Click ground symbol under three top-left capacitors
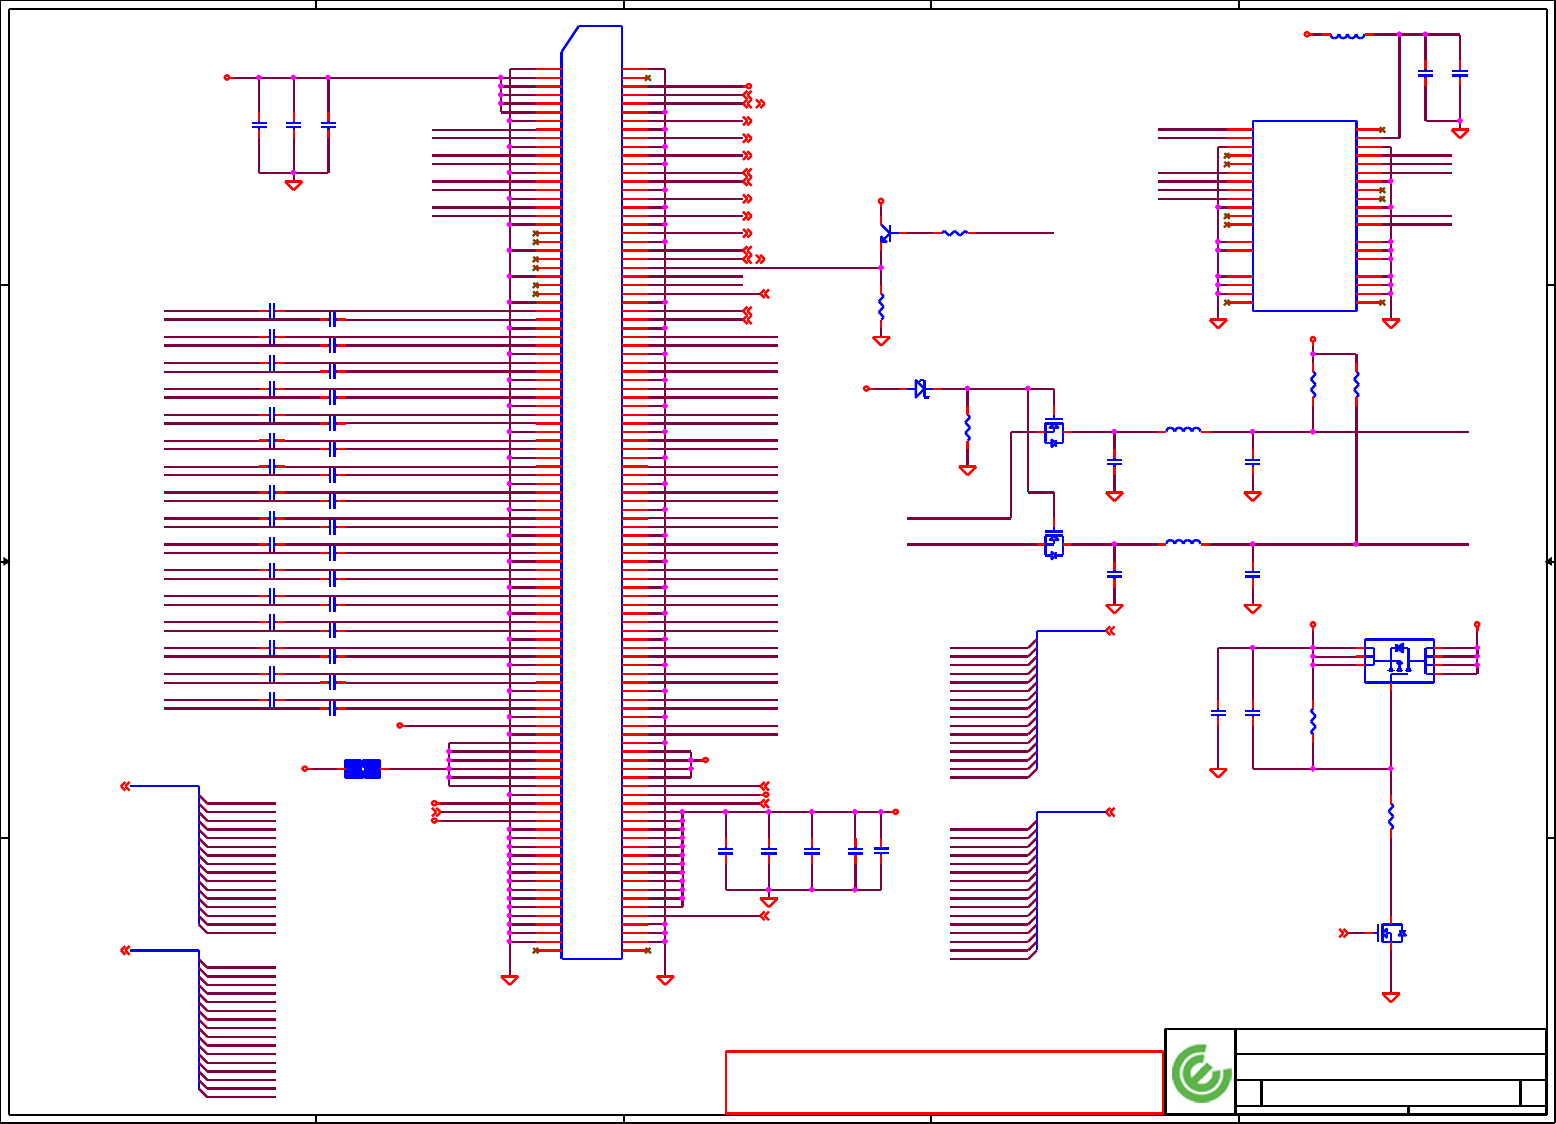1556x1124 pixels. coord(293,185)
